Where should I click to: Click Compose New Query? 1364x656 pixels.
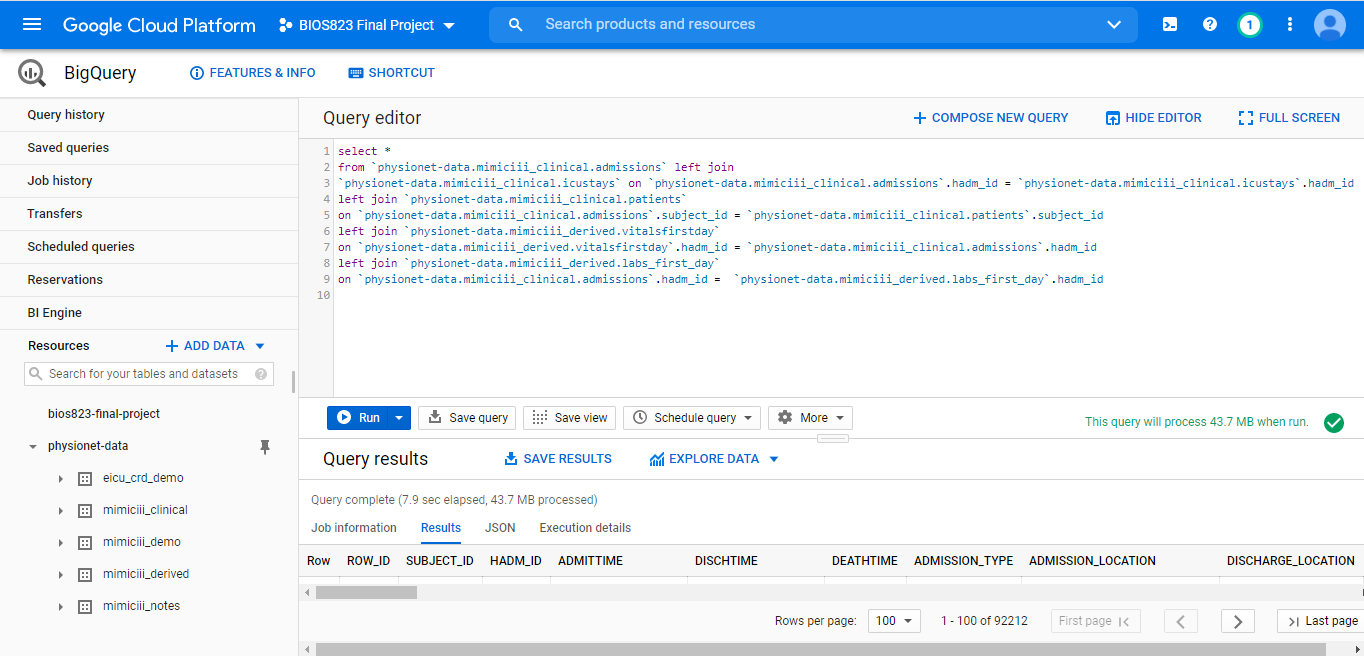991,118
